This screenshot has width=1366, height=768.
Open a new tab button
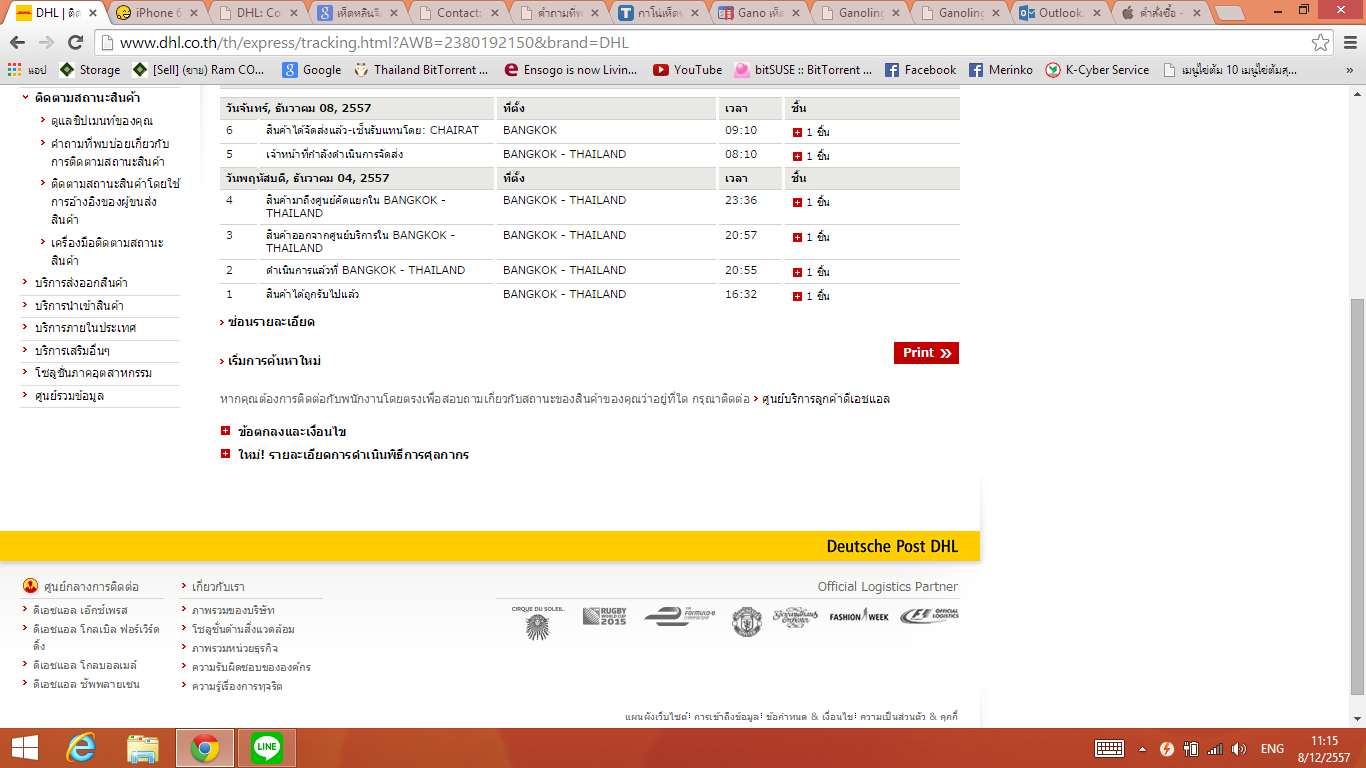click(1230, 14)
